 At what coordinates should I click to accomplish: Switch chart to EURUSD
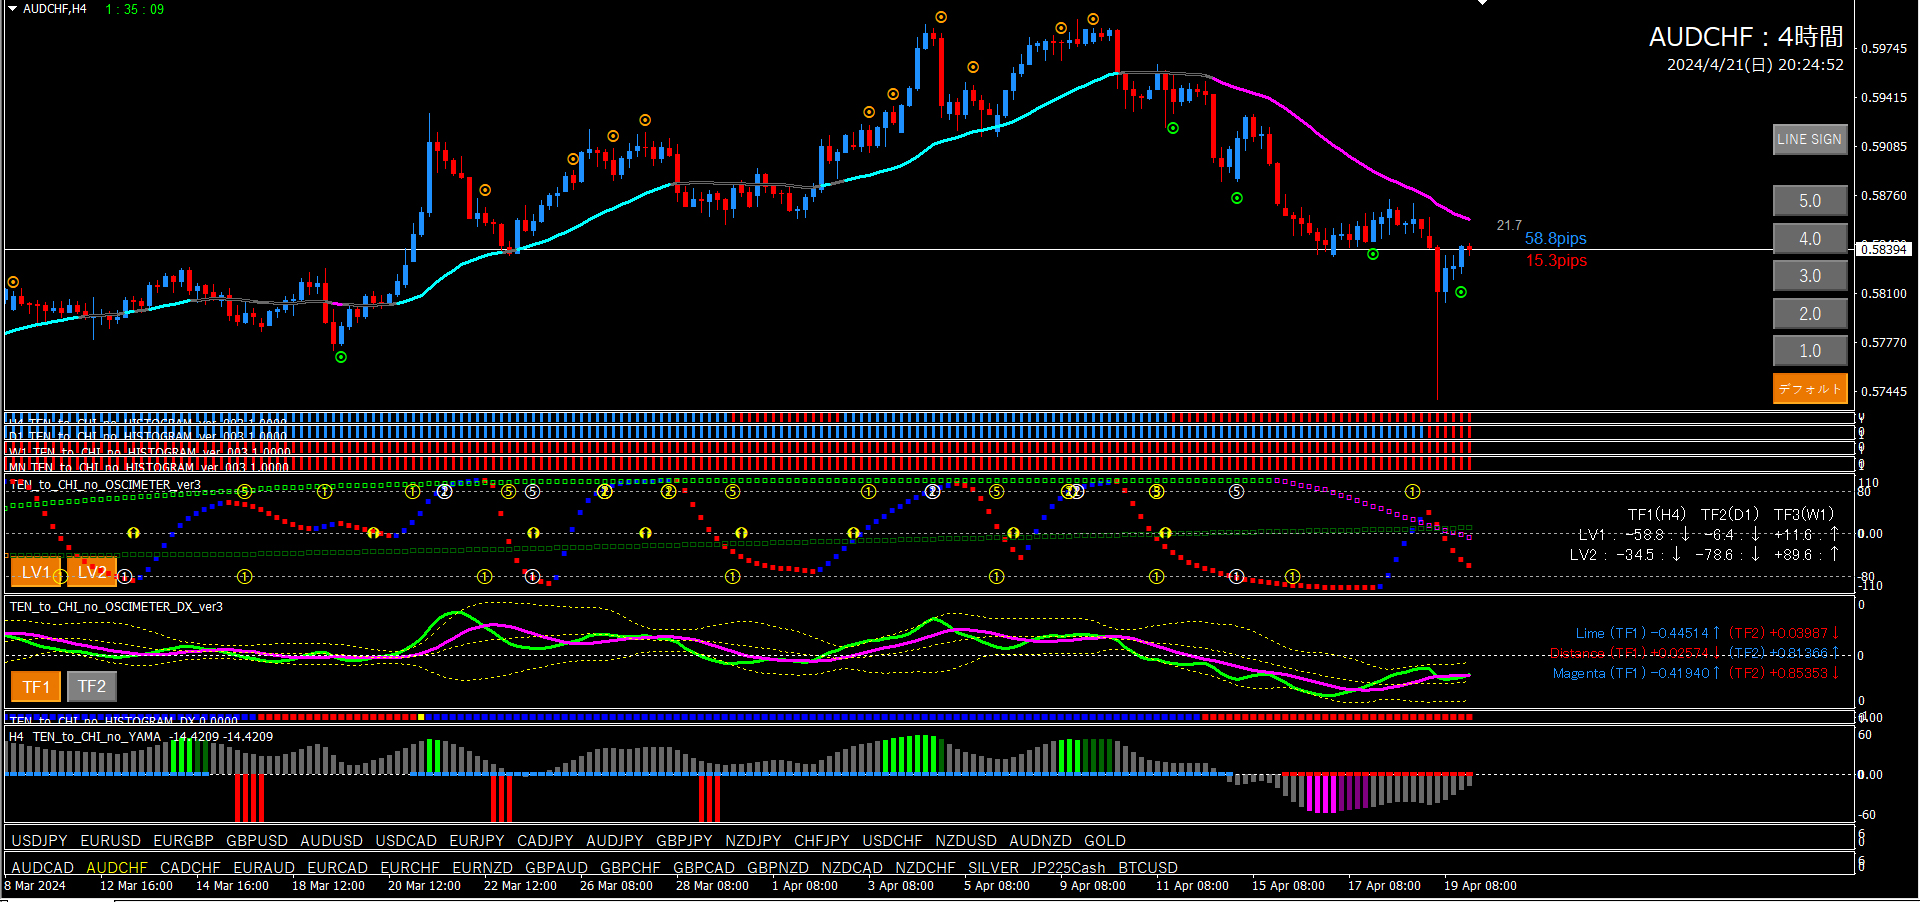[x=110, y=841]
